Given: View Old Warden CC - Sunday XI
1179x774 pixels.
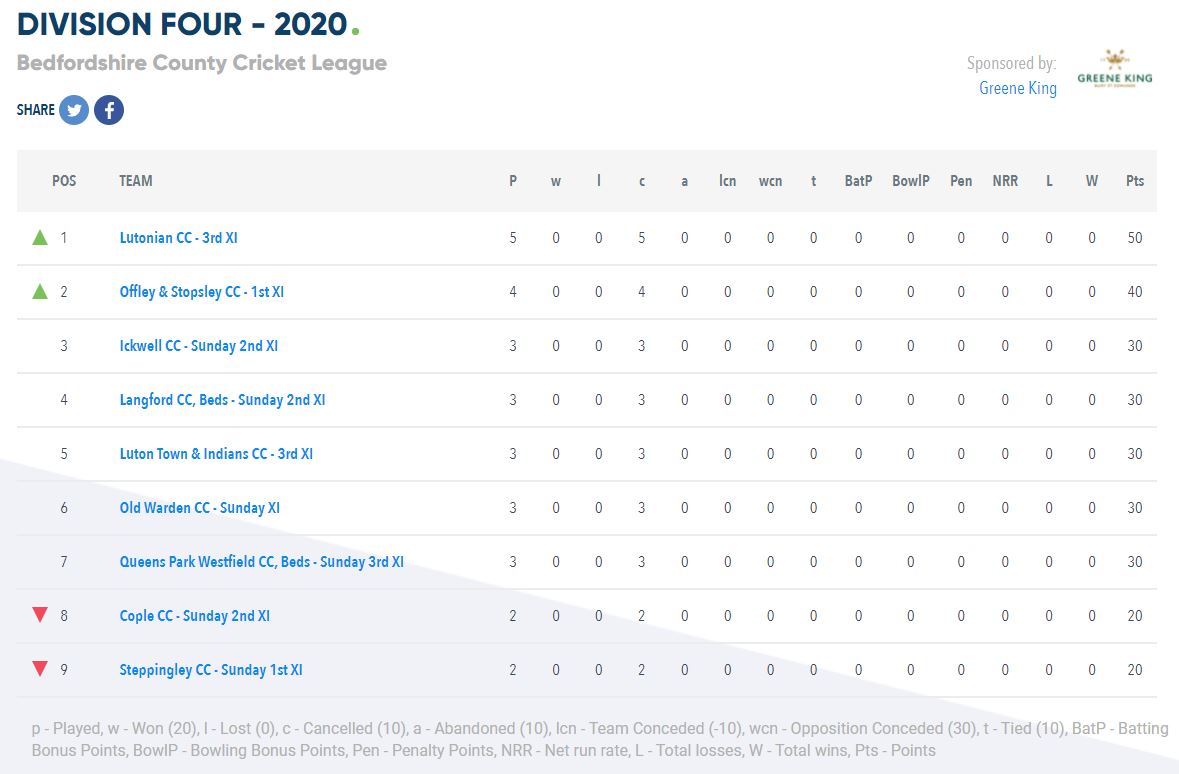Looking at the screenshot, I should (x=199, y=508).
